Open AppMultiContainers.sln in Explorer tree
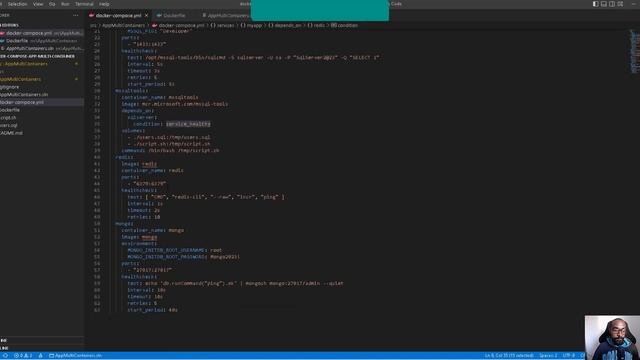 (42, 95)
